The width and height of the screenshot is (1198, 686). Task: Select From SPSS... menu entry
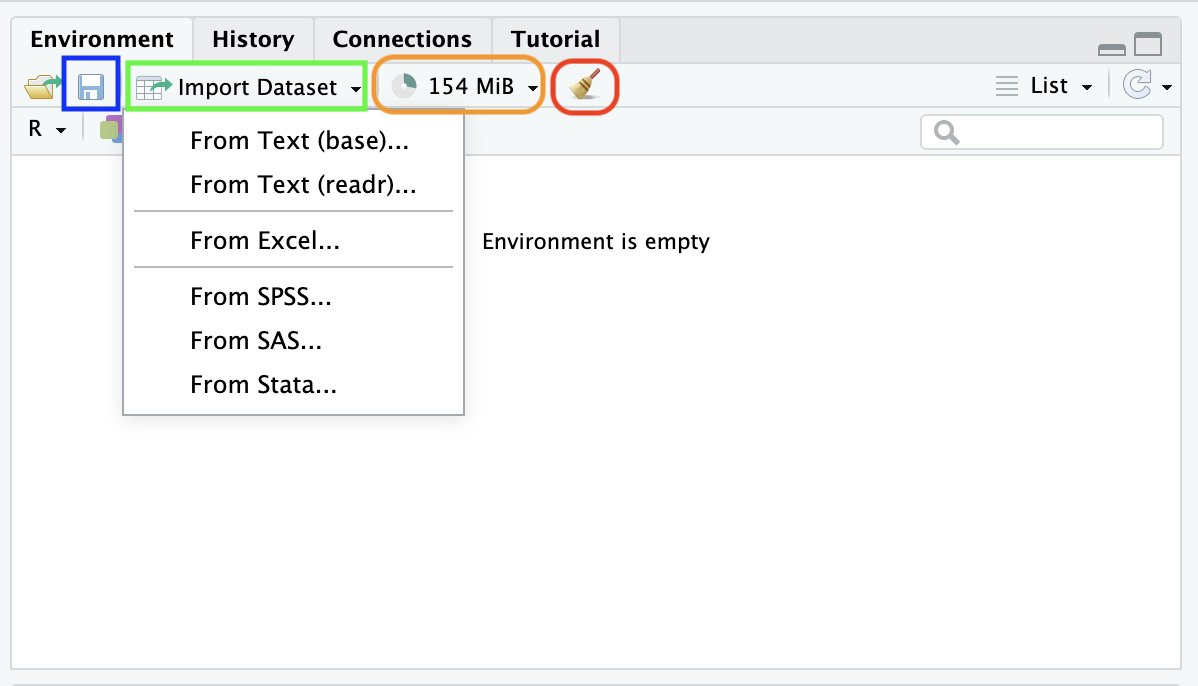coord(260,297)
